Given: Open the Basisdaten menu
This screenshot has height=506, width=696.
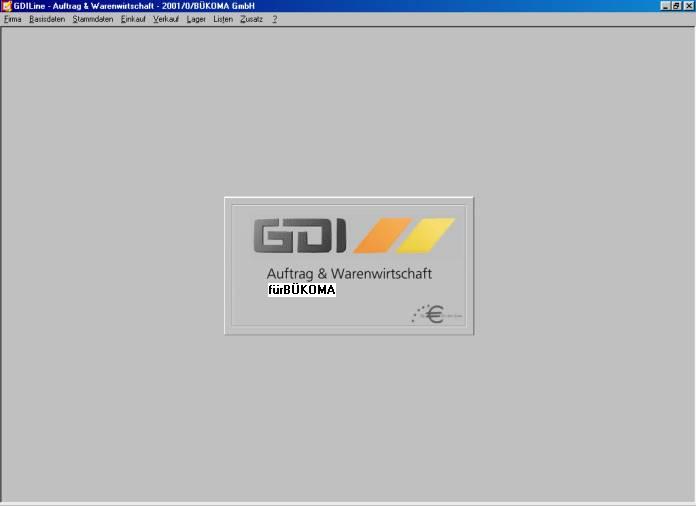Looking at the screenshot, I should [47, 20].
